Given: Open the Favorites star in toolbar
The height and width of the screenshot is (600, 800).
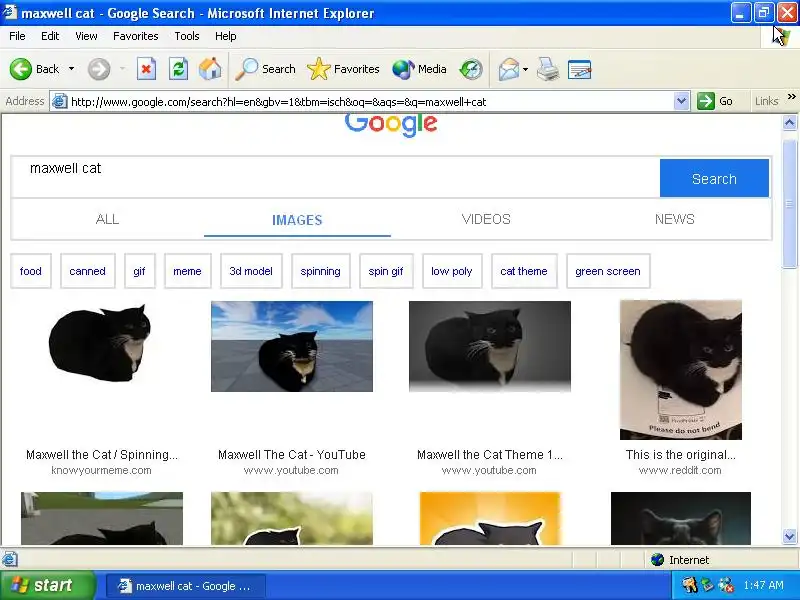Looking at the screenshot, I should click(343, 69).
